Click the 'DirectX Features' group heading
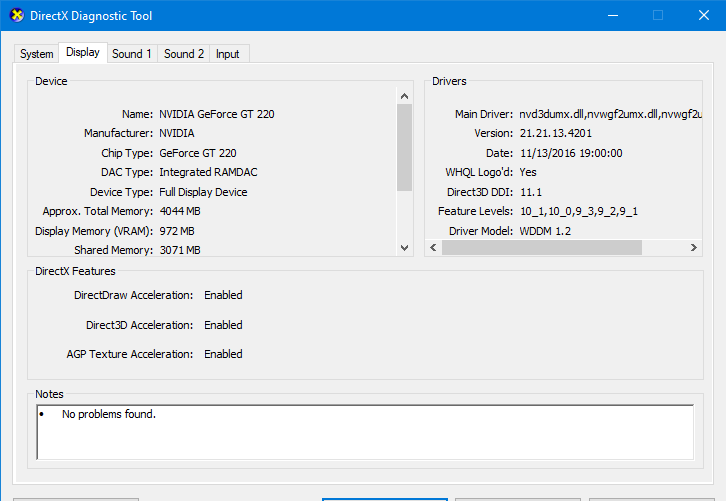 (x=75, y=271)
